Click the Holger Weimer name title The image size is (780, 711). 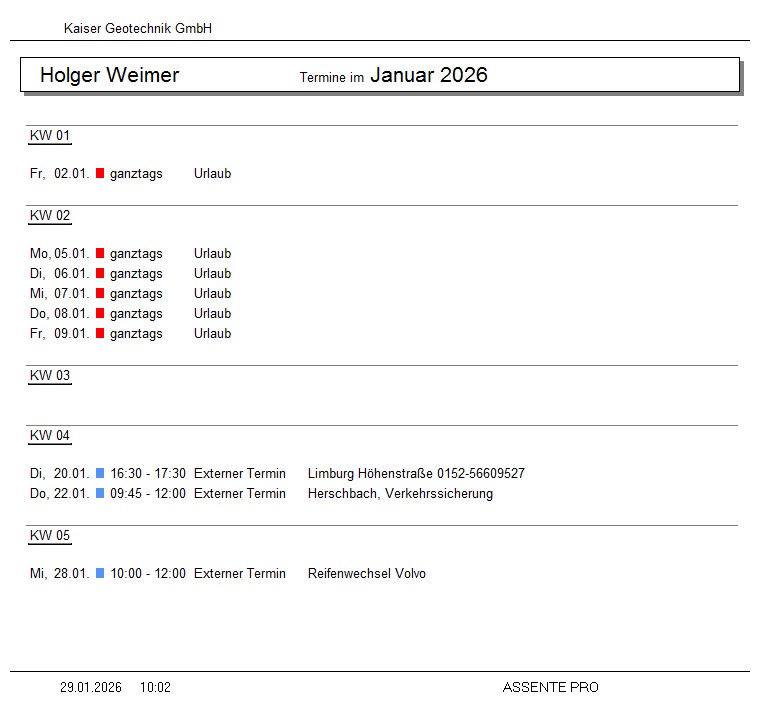coord(109,75)
